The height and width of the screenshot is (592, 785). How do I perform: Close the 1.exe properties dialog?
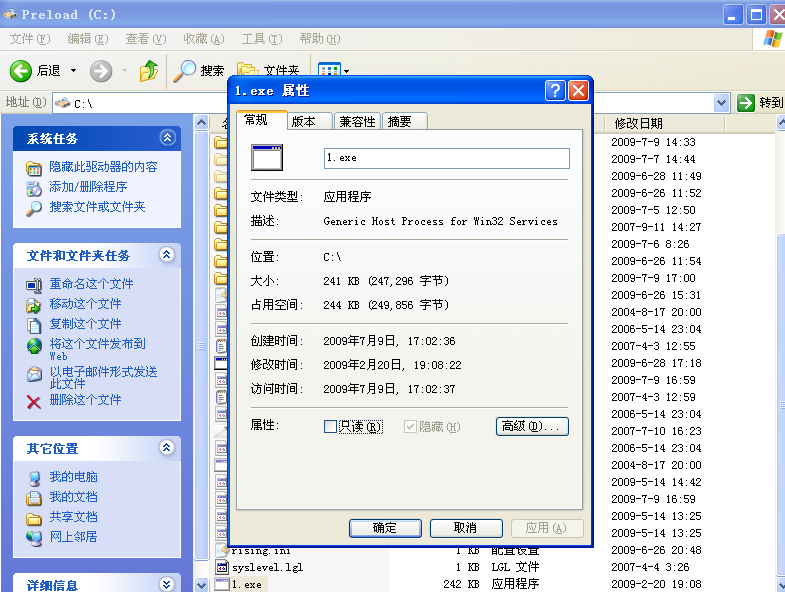click(x=578, y=91)
